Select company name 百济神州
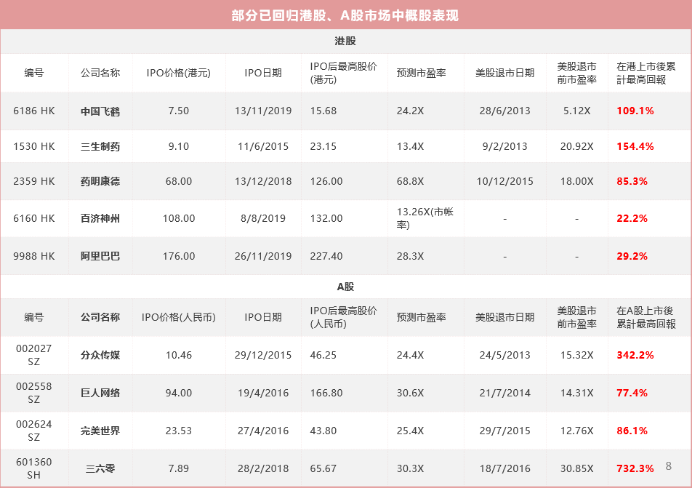Screen dimensions: 693x488 pyautogui.click(x=100, y=219)
